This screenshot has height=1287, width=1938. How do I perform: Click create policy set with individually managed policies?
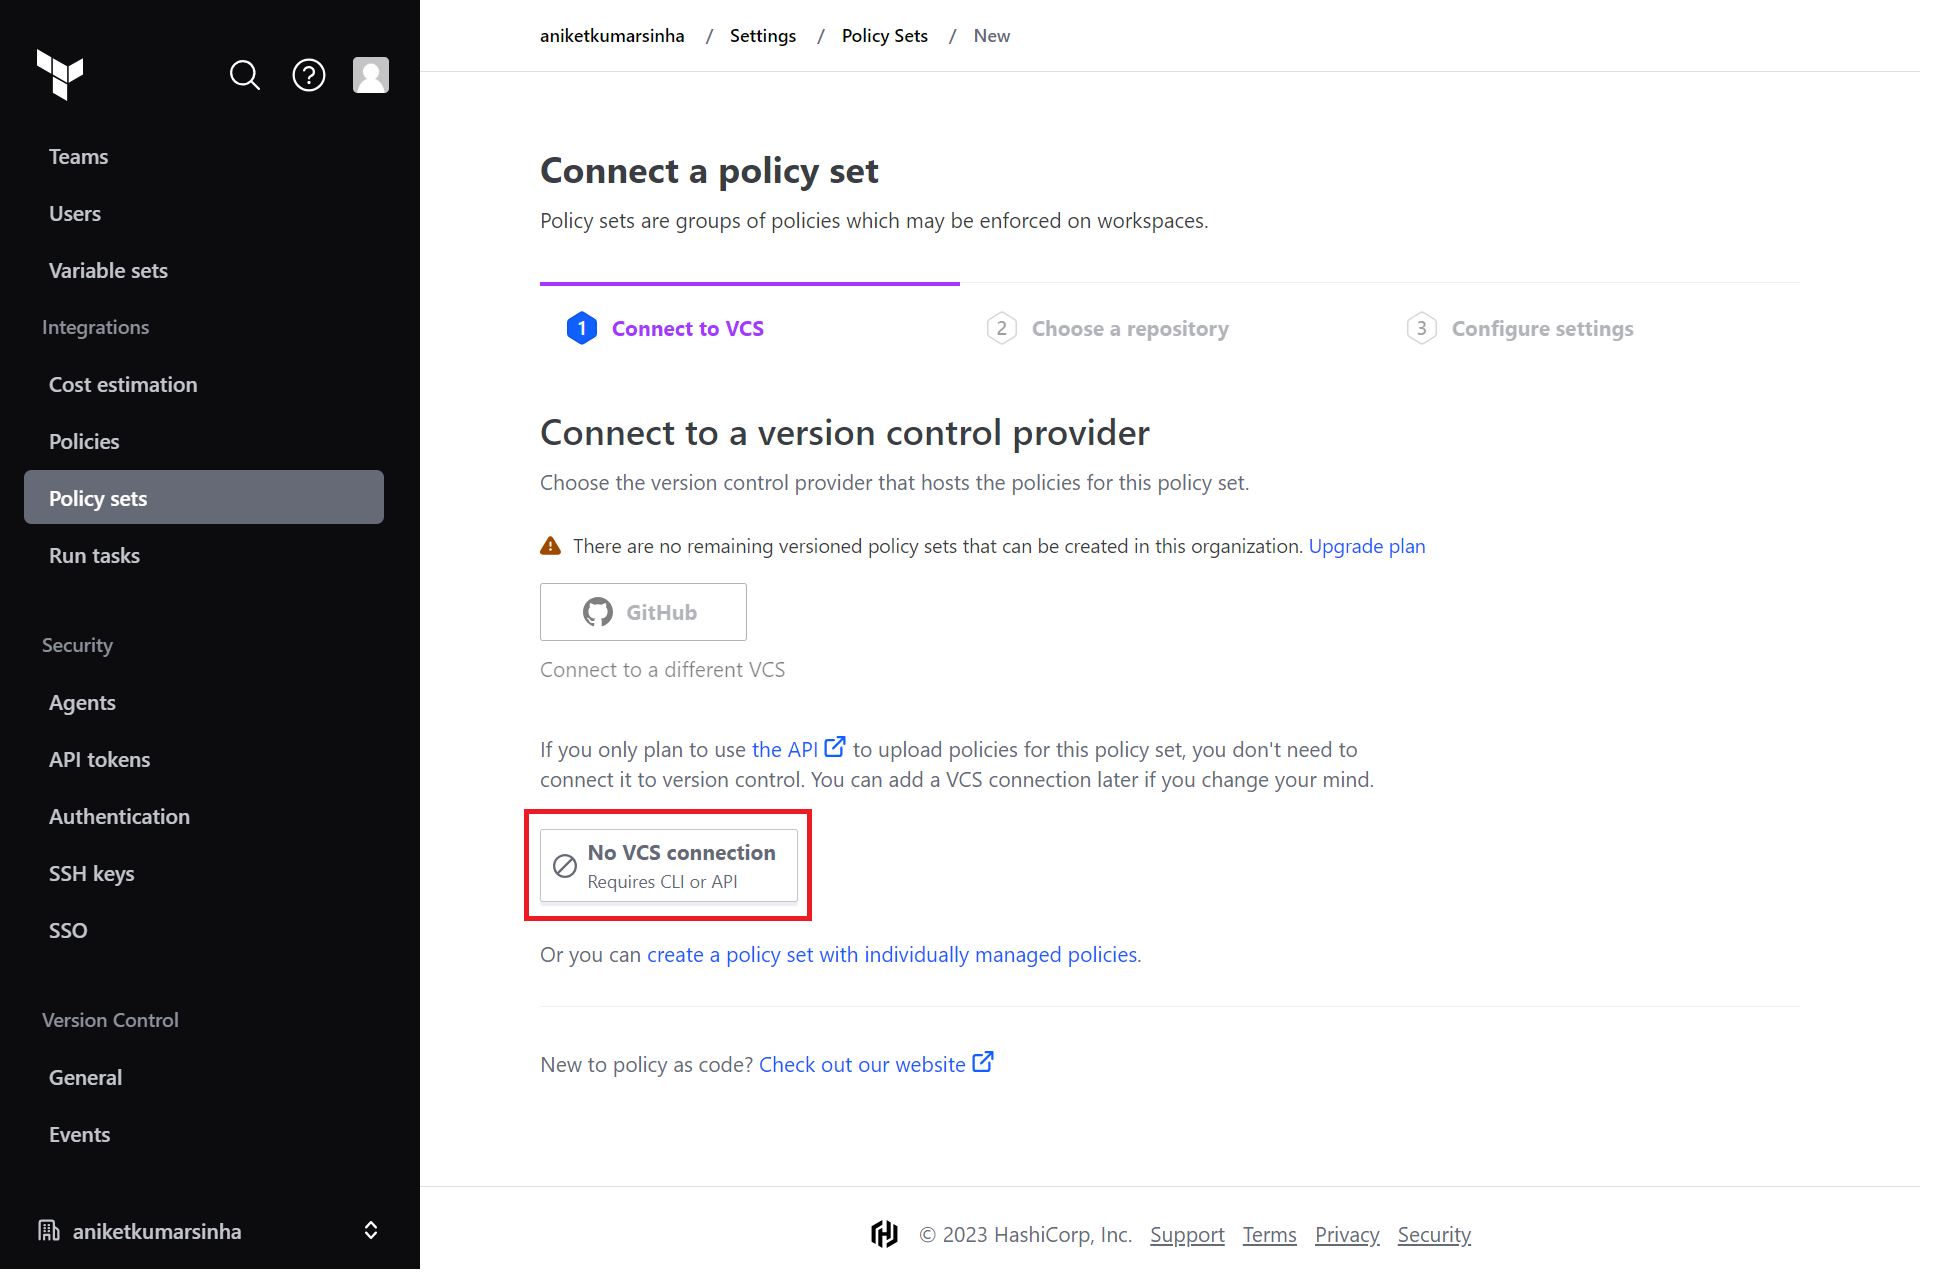pos(892,954)
